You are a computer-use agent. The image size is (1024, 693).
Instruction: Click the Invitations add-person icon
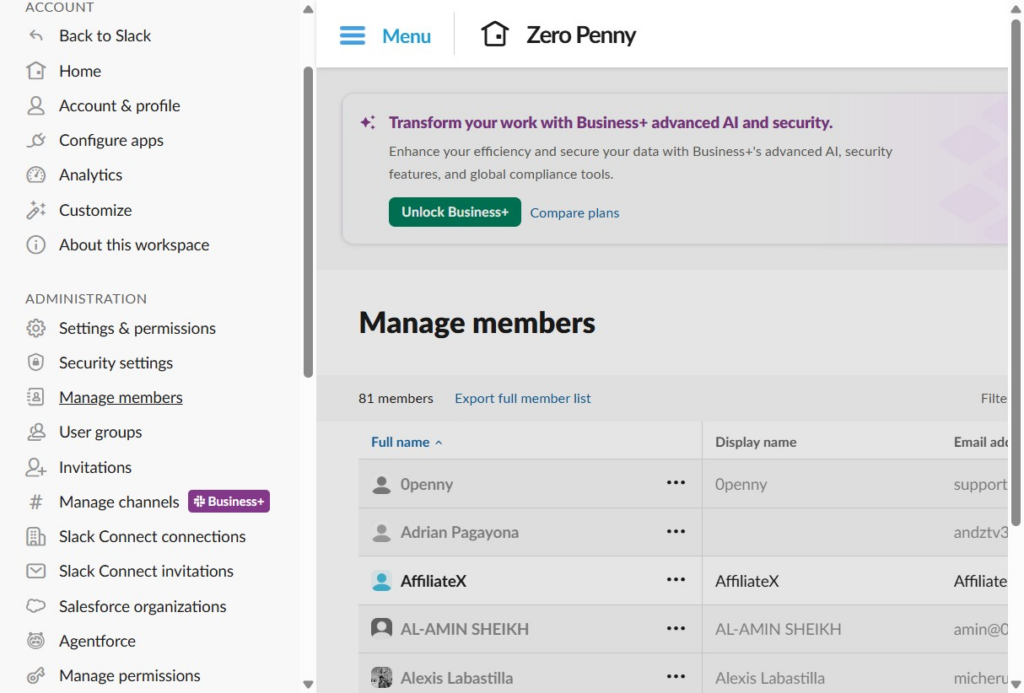pos(36,467)
